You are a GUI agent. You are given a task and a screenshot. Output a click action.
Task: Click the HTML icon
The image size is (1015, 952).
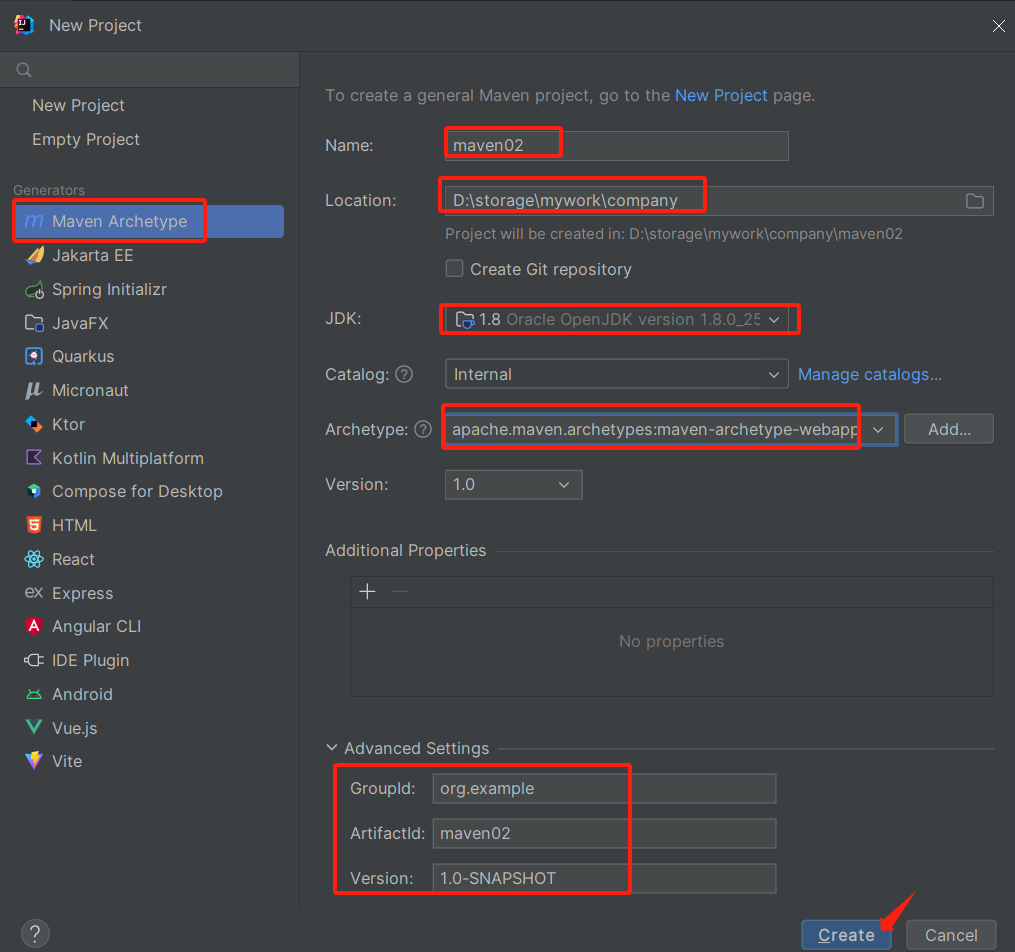coord(34,525)
